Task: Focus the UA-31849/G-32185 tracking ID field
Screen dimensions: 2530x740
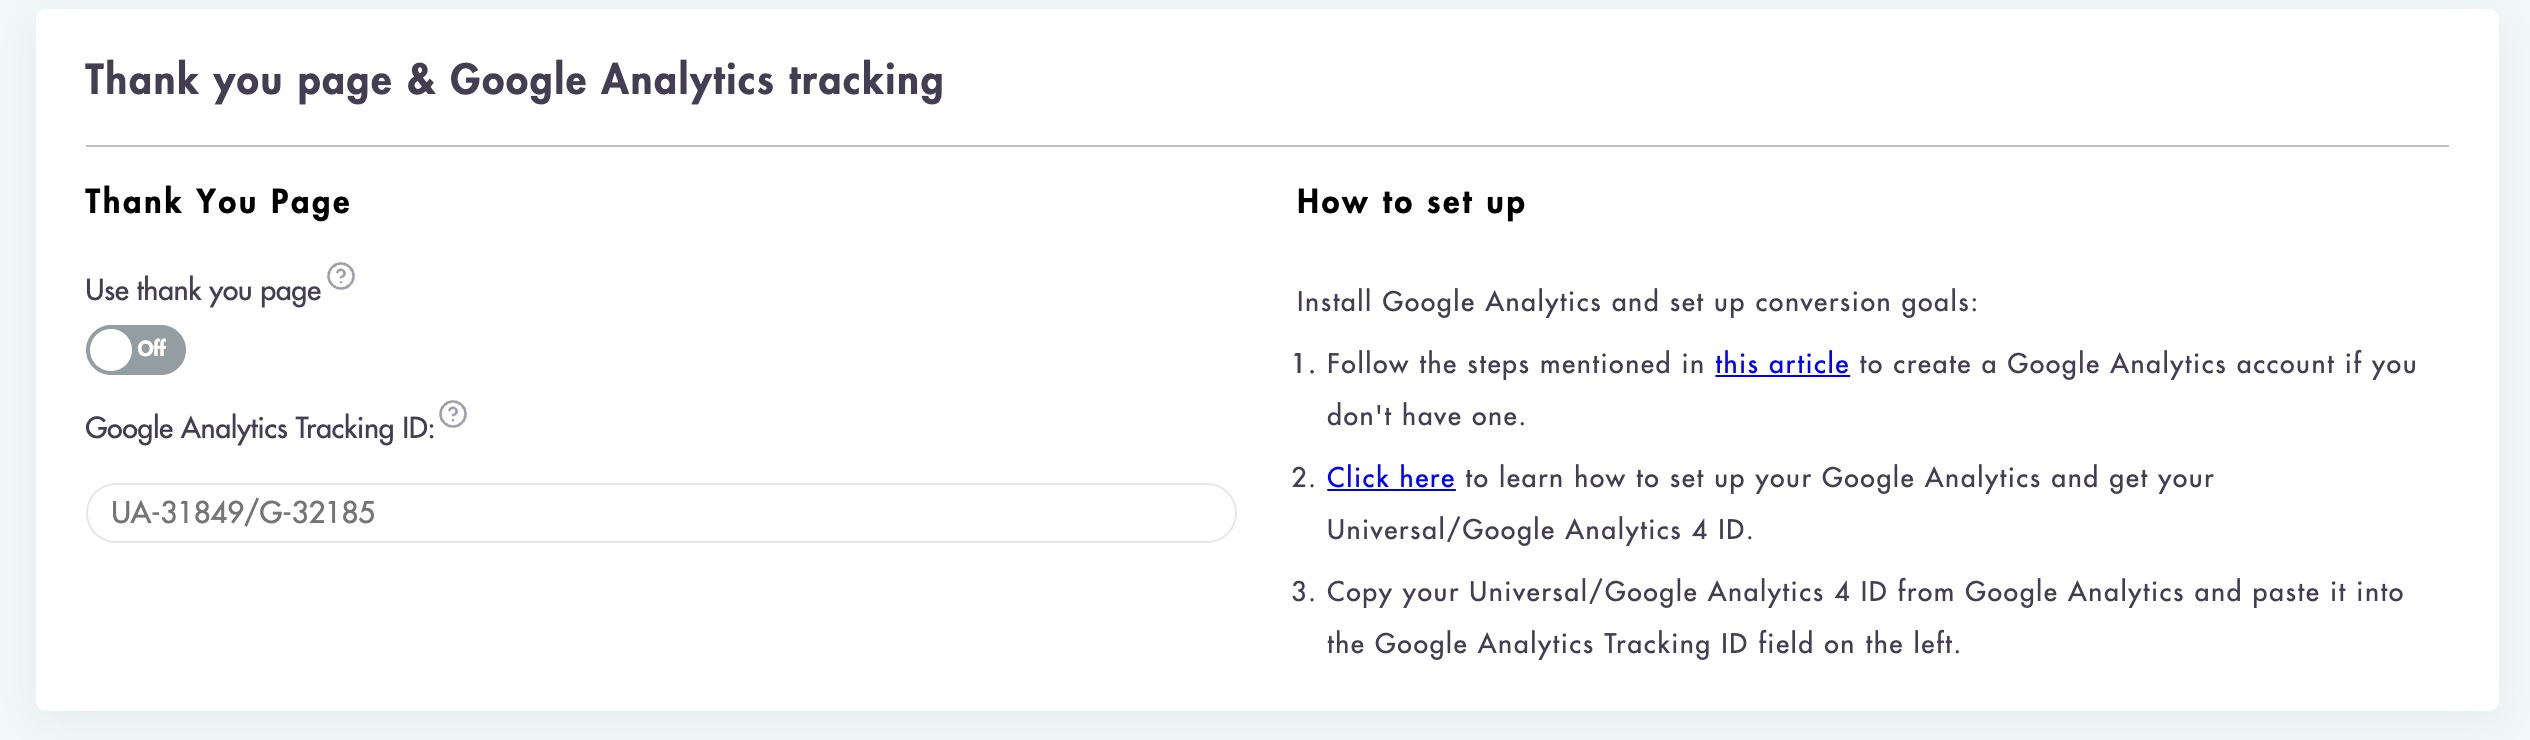Action: click(x=661, y=513)
